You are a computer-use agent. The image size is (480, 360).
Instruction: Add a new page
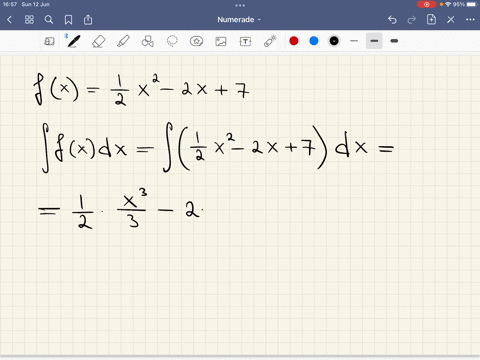point(431,20)
